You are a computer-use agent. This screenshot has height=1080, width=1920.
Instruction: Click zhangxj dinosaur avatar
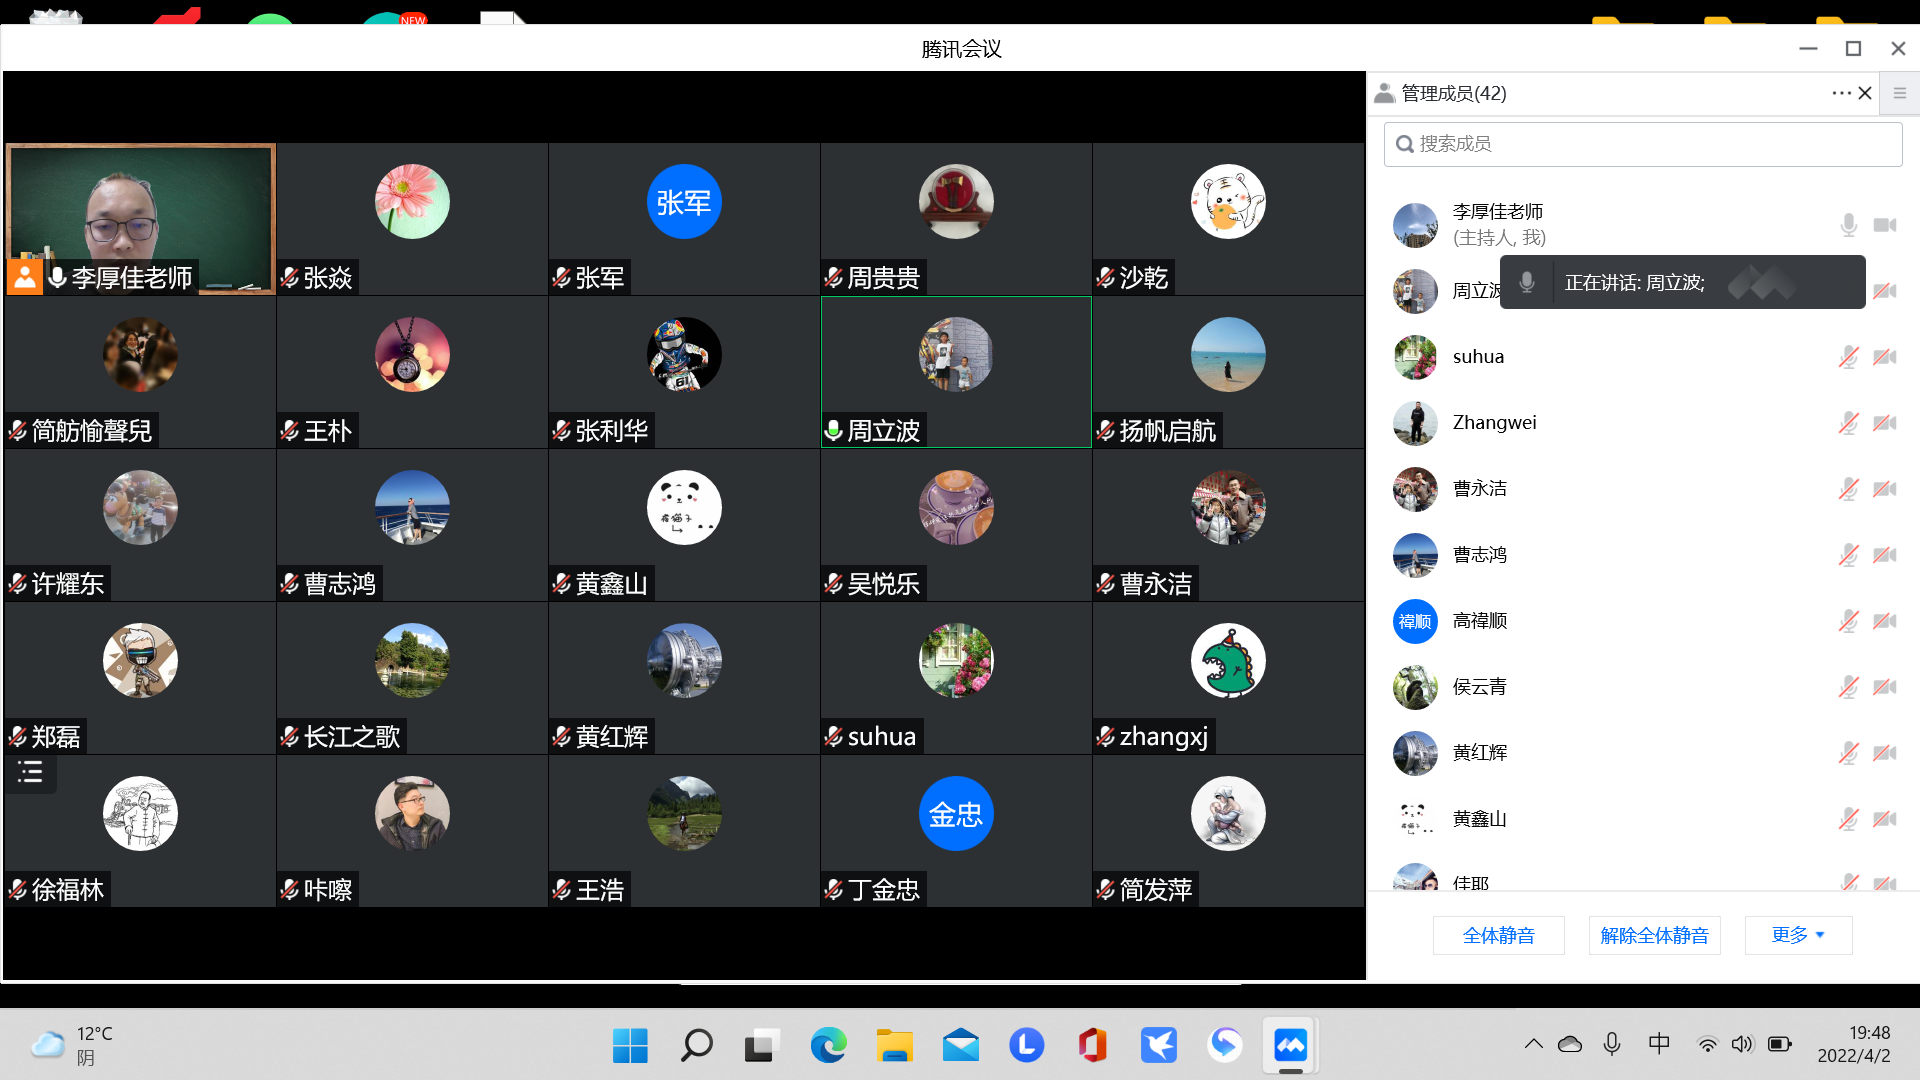coord(1228,661)
